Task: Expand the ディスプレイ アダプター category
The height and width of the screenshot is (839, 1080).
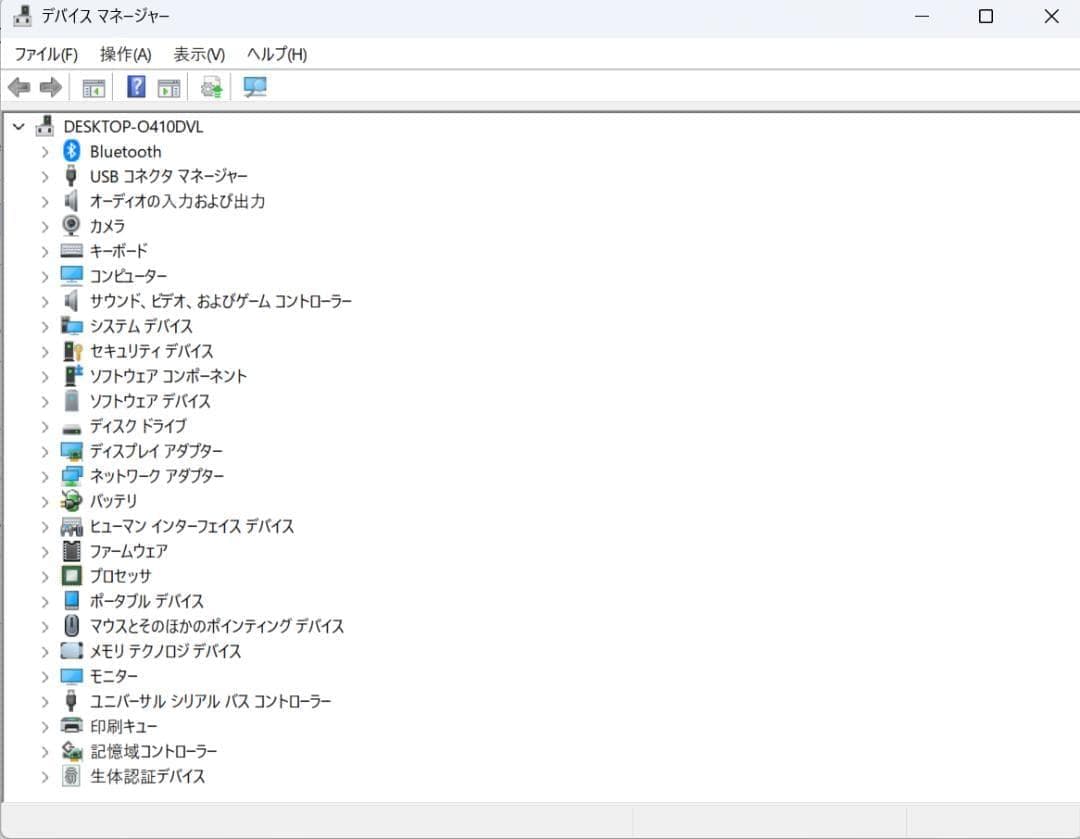Action: pyautogui.click(x=44, y=451)
